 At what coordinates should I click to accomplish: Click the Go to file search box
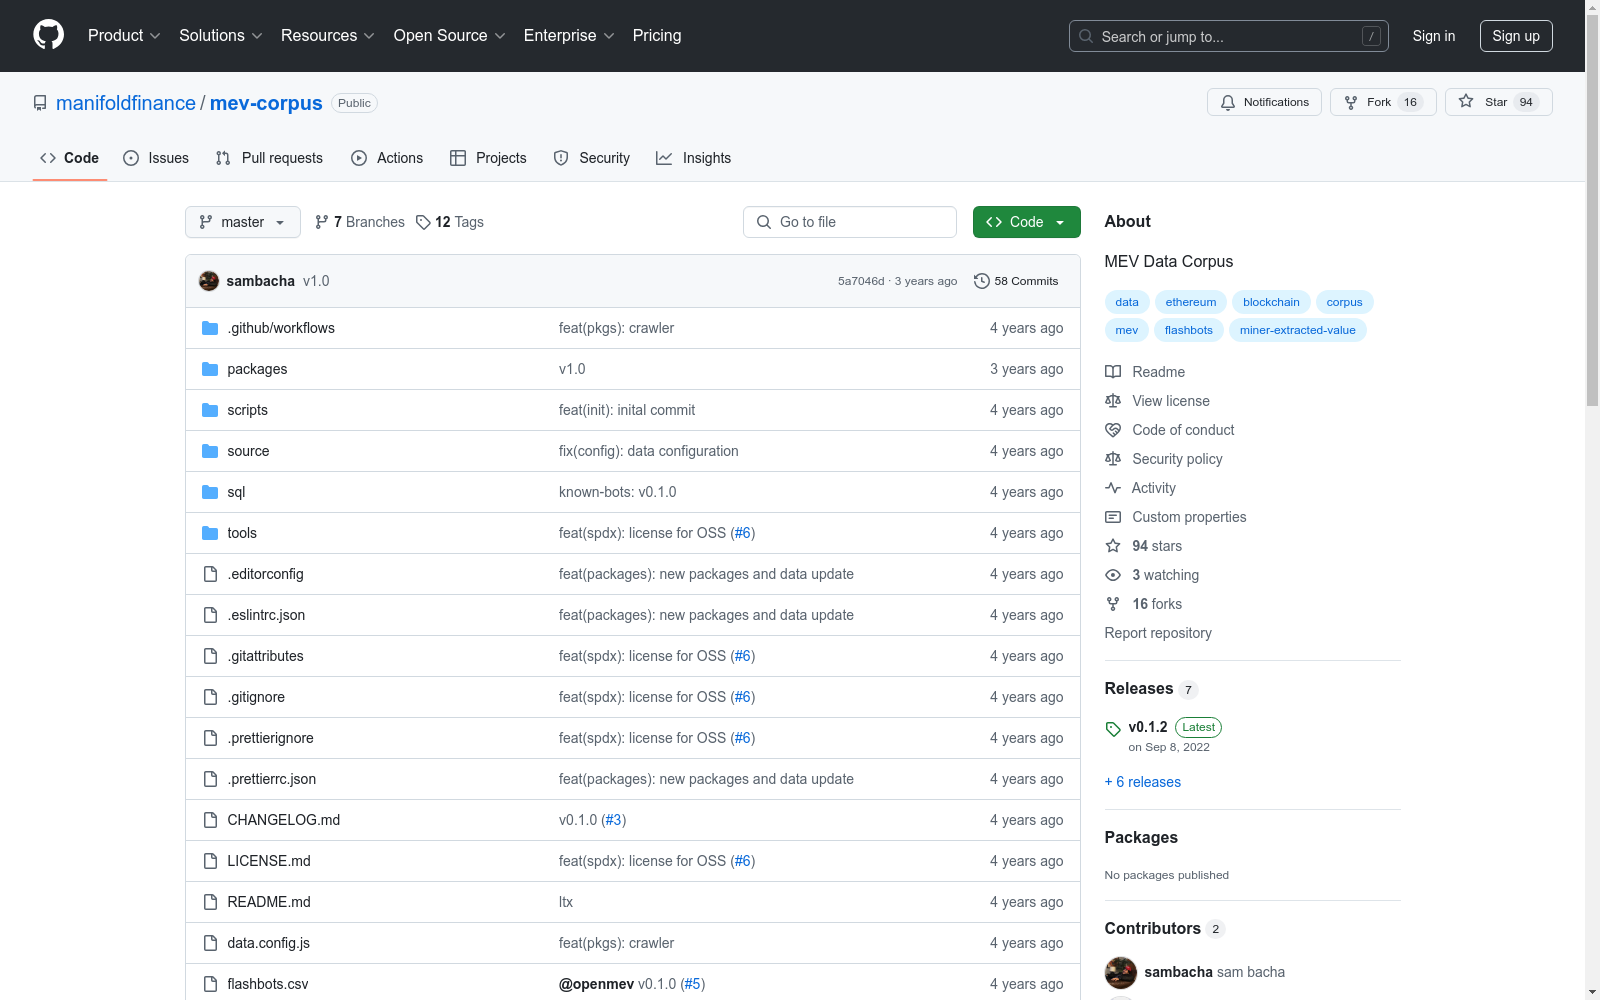(850, 222)
